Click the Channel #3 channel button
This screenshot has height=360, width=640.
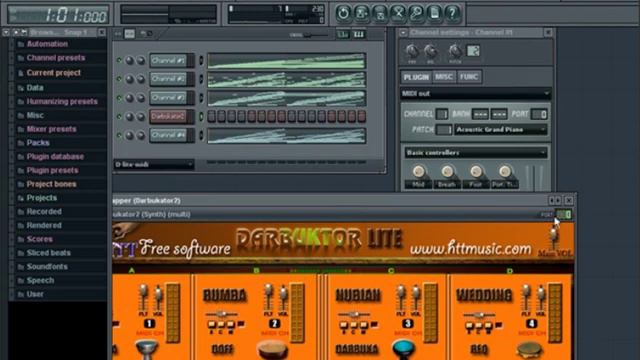point(168,98)
